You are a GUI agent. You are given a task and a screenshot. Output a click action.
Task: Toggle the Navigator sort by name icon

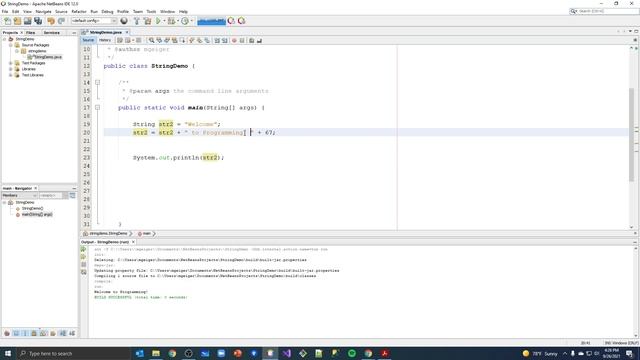click(63, 333)
